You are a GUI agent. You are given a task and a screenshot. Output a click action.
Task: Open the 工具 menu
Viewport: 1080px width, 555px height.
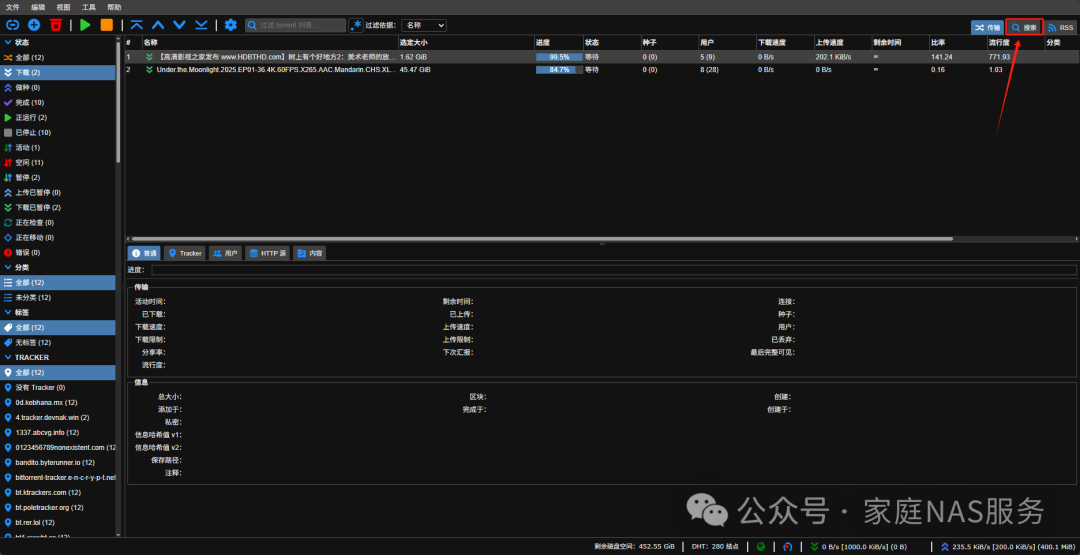point(89,7)
